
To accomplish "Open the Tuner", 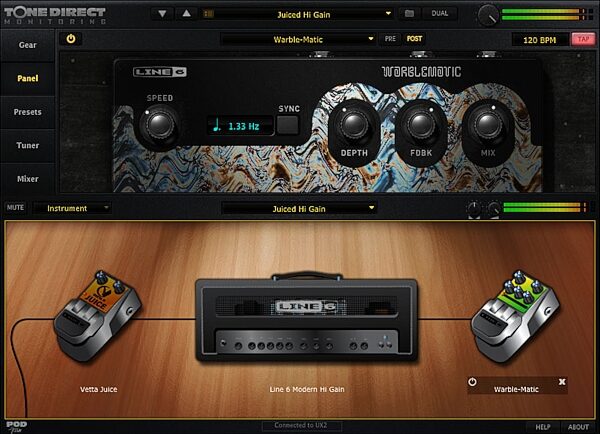I will pos(28,145).
